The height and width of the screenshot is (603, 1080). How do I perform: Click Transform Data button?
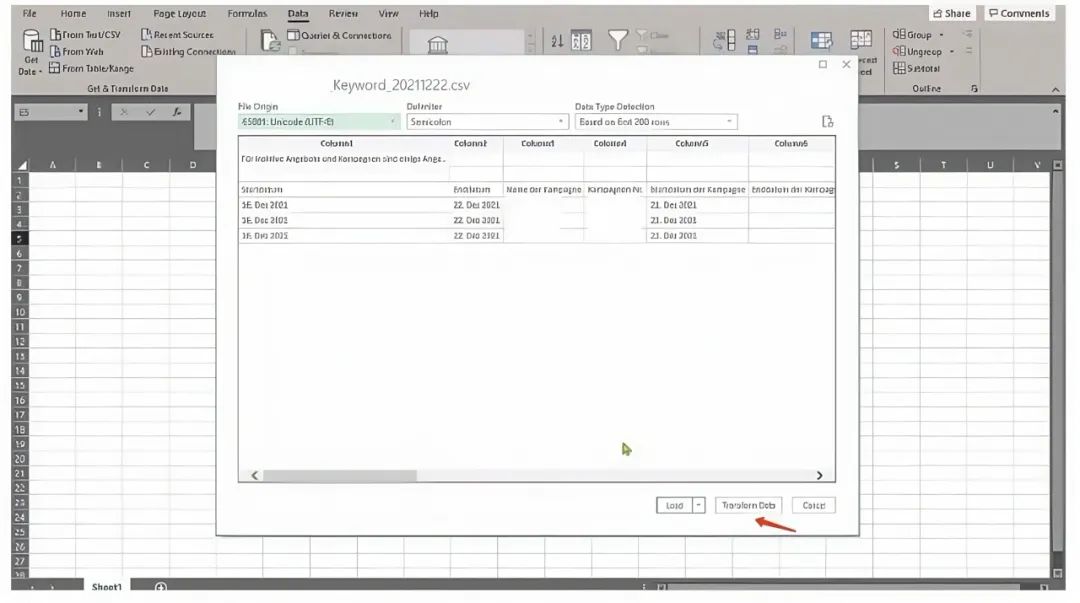(x=748, y=505)
